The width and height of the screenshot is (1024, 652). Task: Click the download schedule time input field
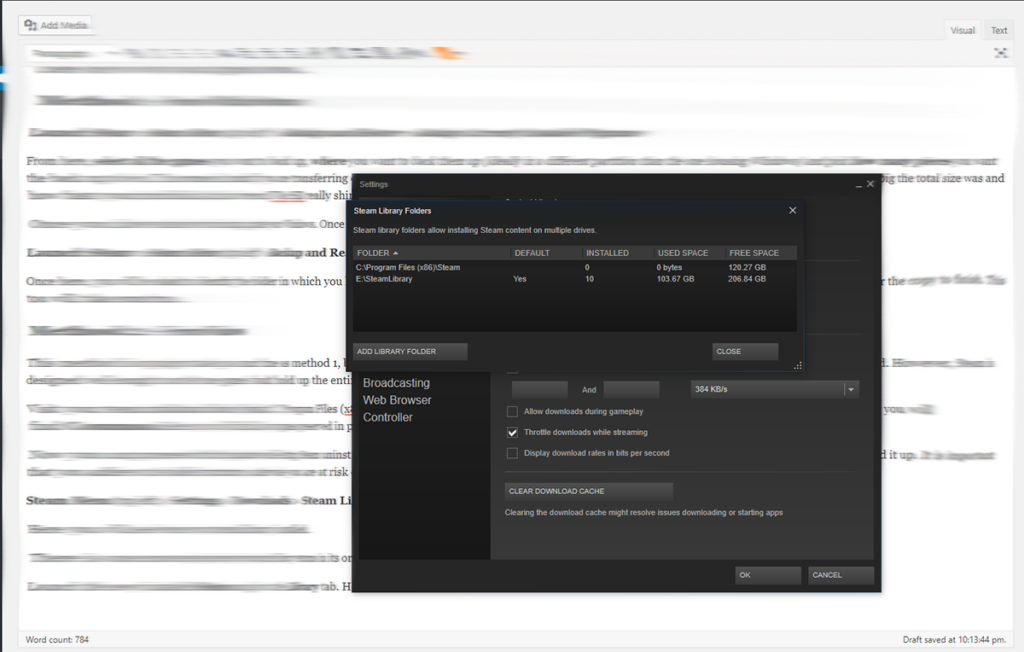(x=540, y=389)
